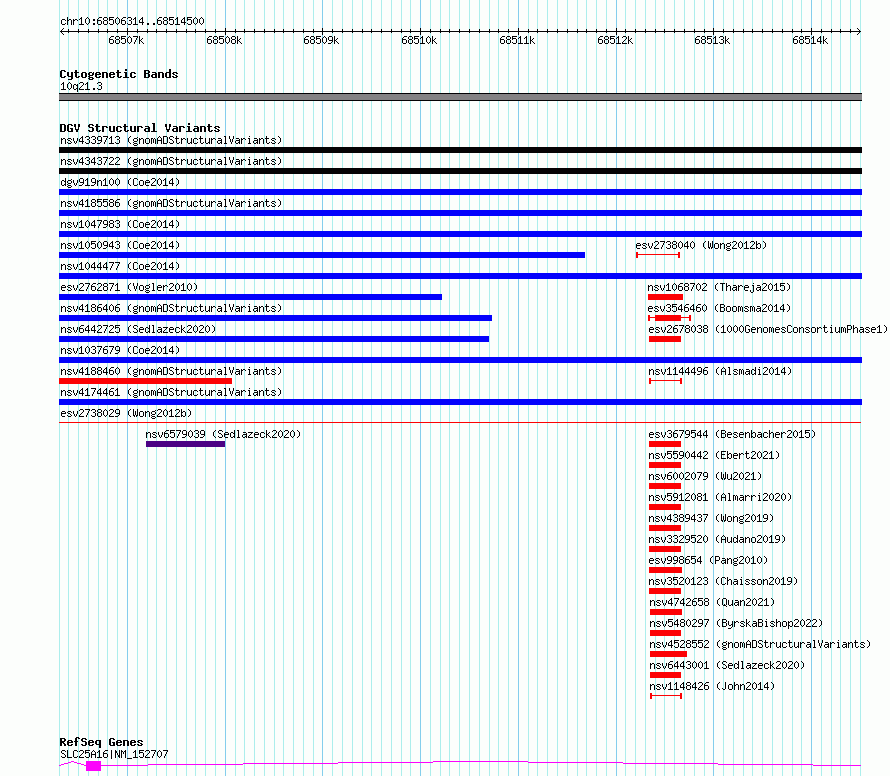Screen dimensions: 890x776
Task: Select the nsv4186406 gnomAD variant label
Action: point(171,308)
